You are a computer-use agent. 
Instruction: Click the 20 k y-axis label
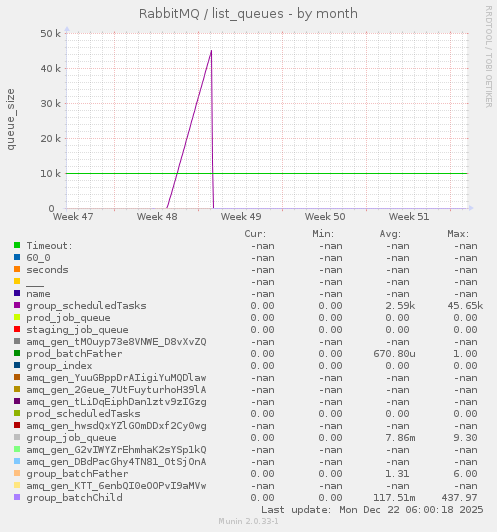tap(51, 138)
